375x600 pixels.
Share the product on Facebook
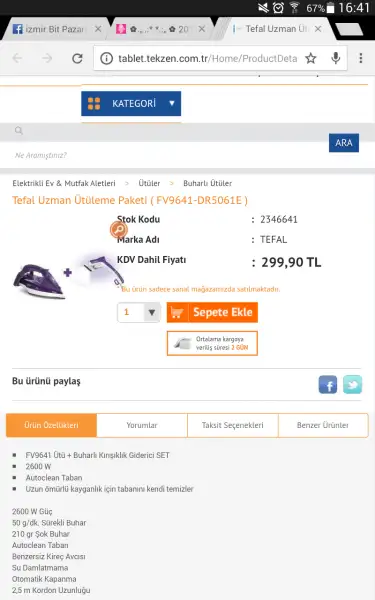pyautogui.click(x=328, y=385)
